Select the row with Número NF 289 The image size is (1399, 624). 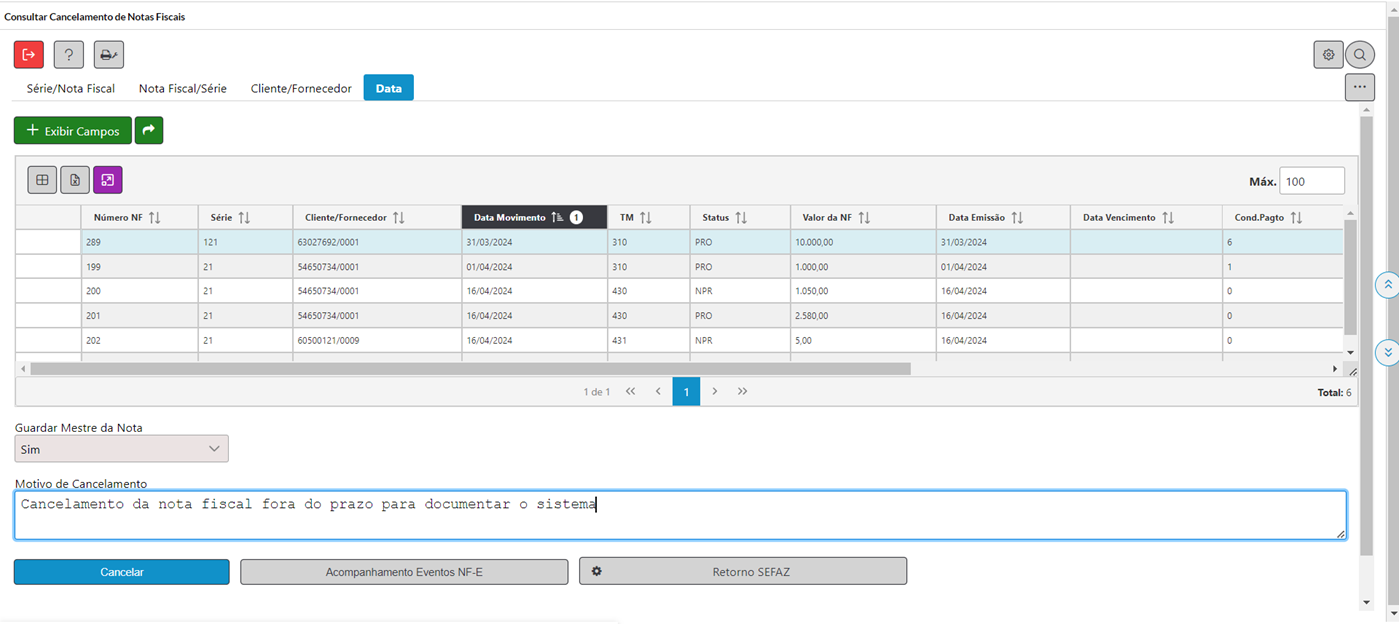(680, 242)
